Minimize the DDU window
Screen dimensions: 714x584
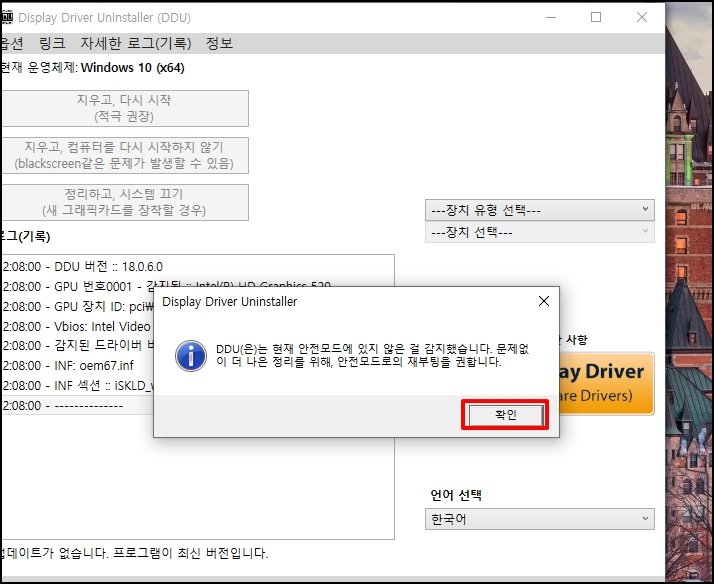click(551, 17)
